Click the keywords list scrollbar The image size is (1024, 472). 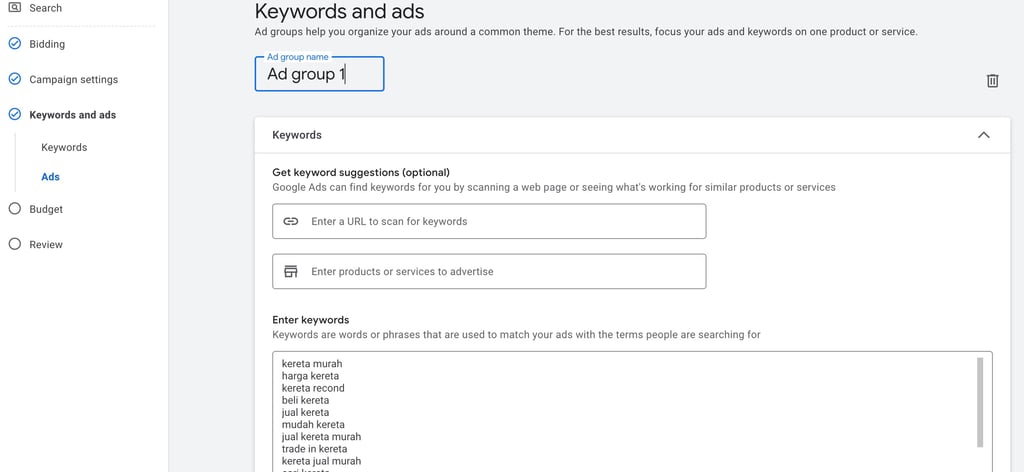(980, 400)
